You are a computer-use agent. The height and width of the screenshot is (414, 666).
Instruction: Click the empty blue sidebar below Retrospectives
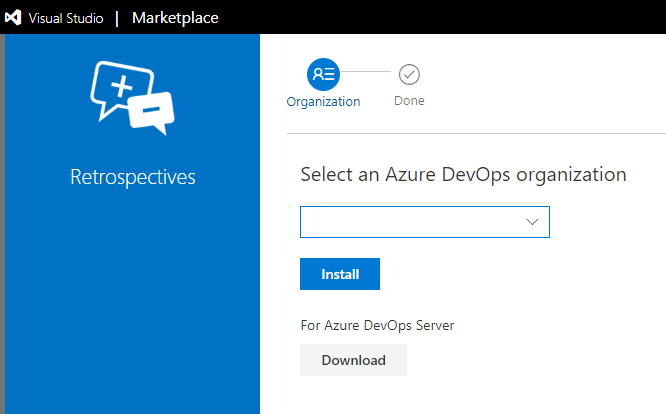132,301
